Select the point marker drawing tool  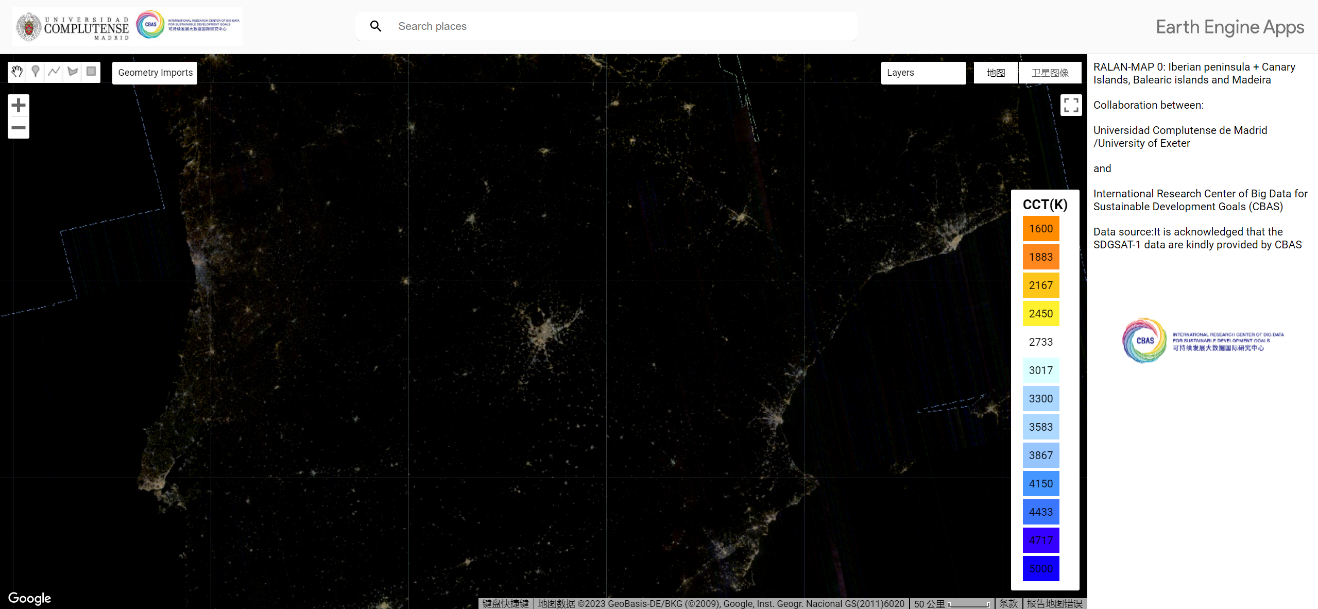[35, 72]
